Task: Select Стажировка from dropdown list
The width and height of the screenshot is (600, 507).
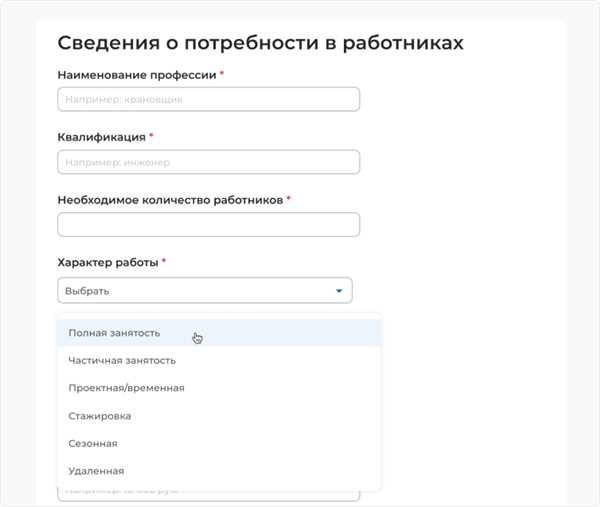Action: click(x=218, y=416)
